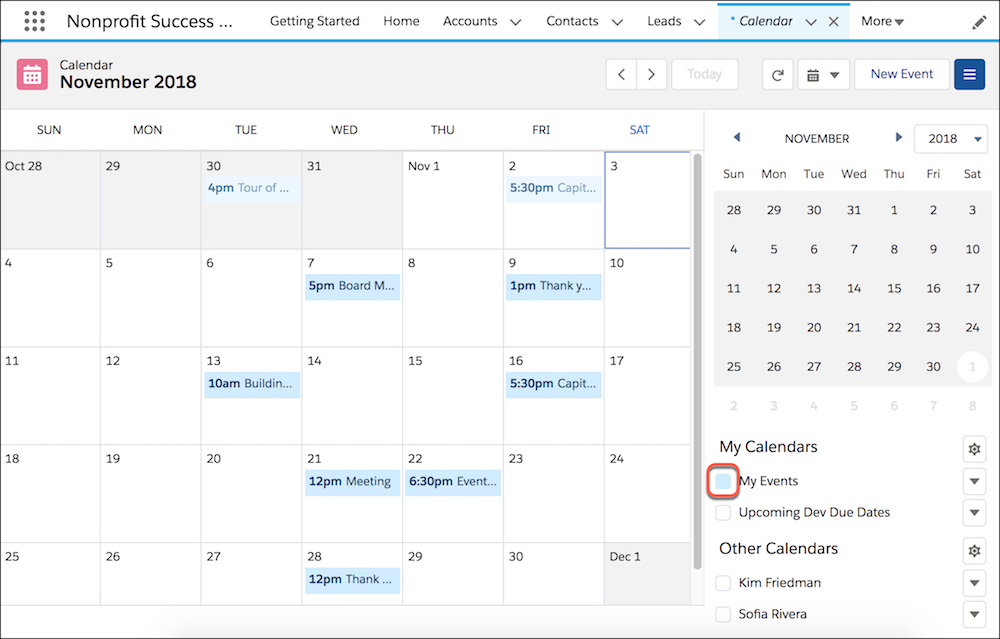Image resolution: width=1000 pixels, height=639 pixels.
Task: Click the November 2018 heading
Action: (x=128, y=82)
